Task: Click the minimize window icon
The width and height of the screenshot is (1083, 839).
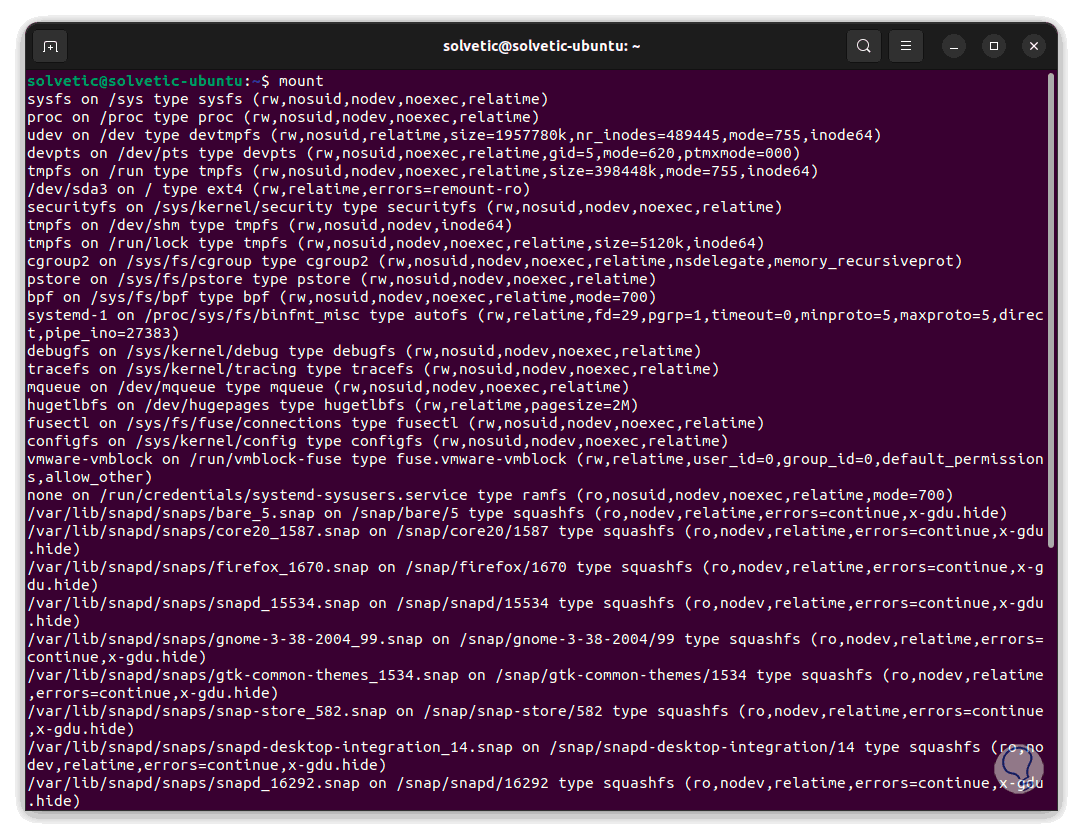Action: click(953, 46)
